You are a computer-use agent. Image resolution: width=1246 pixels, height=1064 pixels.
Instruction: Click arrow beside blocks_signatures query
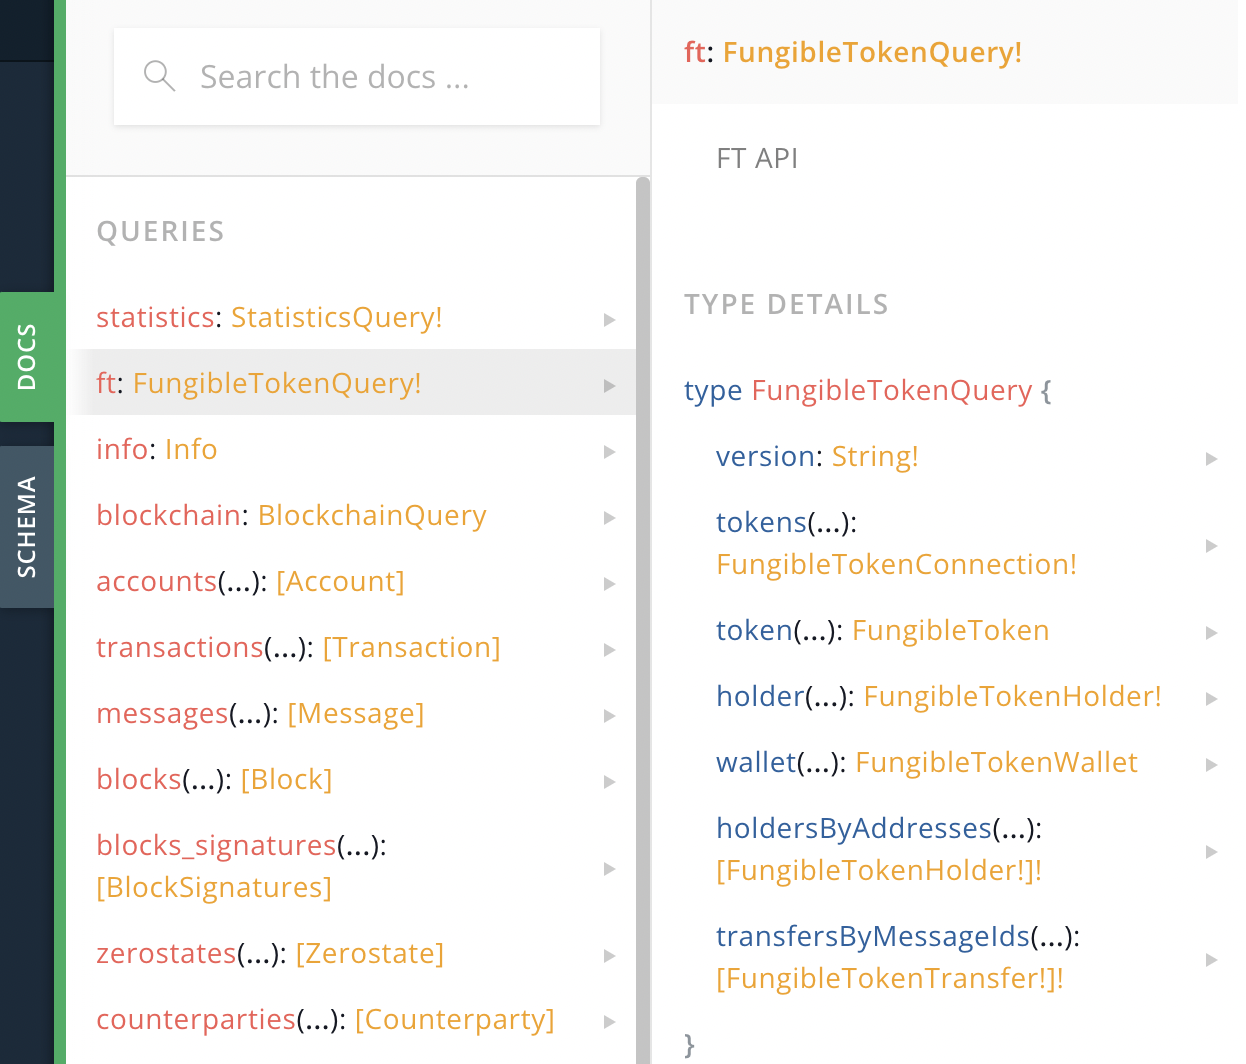[609, 868]
